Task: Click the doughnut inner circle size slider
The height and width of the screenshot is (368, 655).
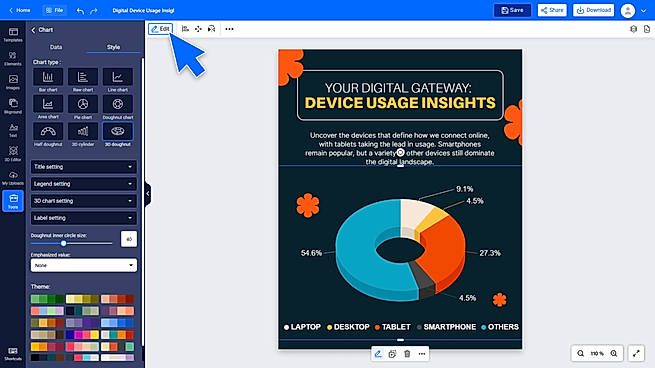Action: click(x=71, y=243)
